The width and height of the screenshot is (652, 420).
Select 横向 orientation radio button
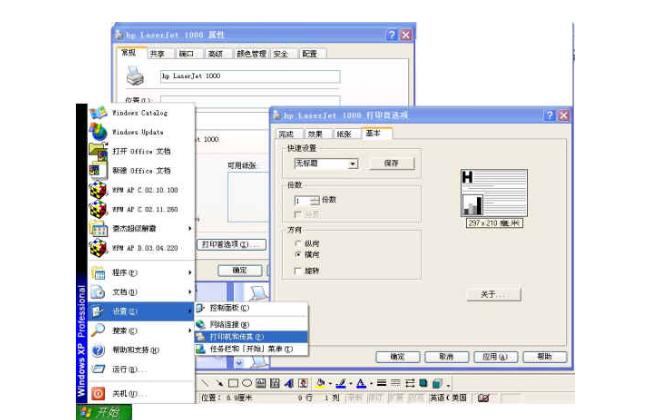pos(298,254)
